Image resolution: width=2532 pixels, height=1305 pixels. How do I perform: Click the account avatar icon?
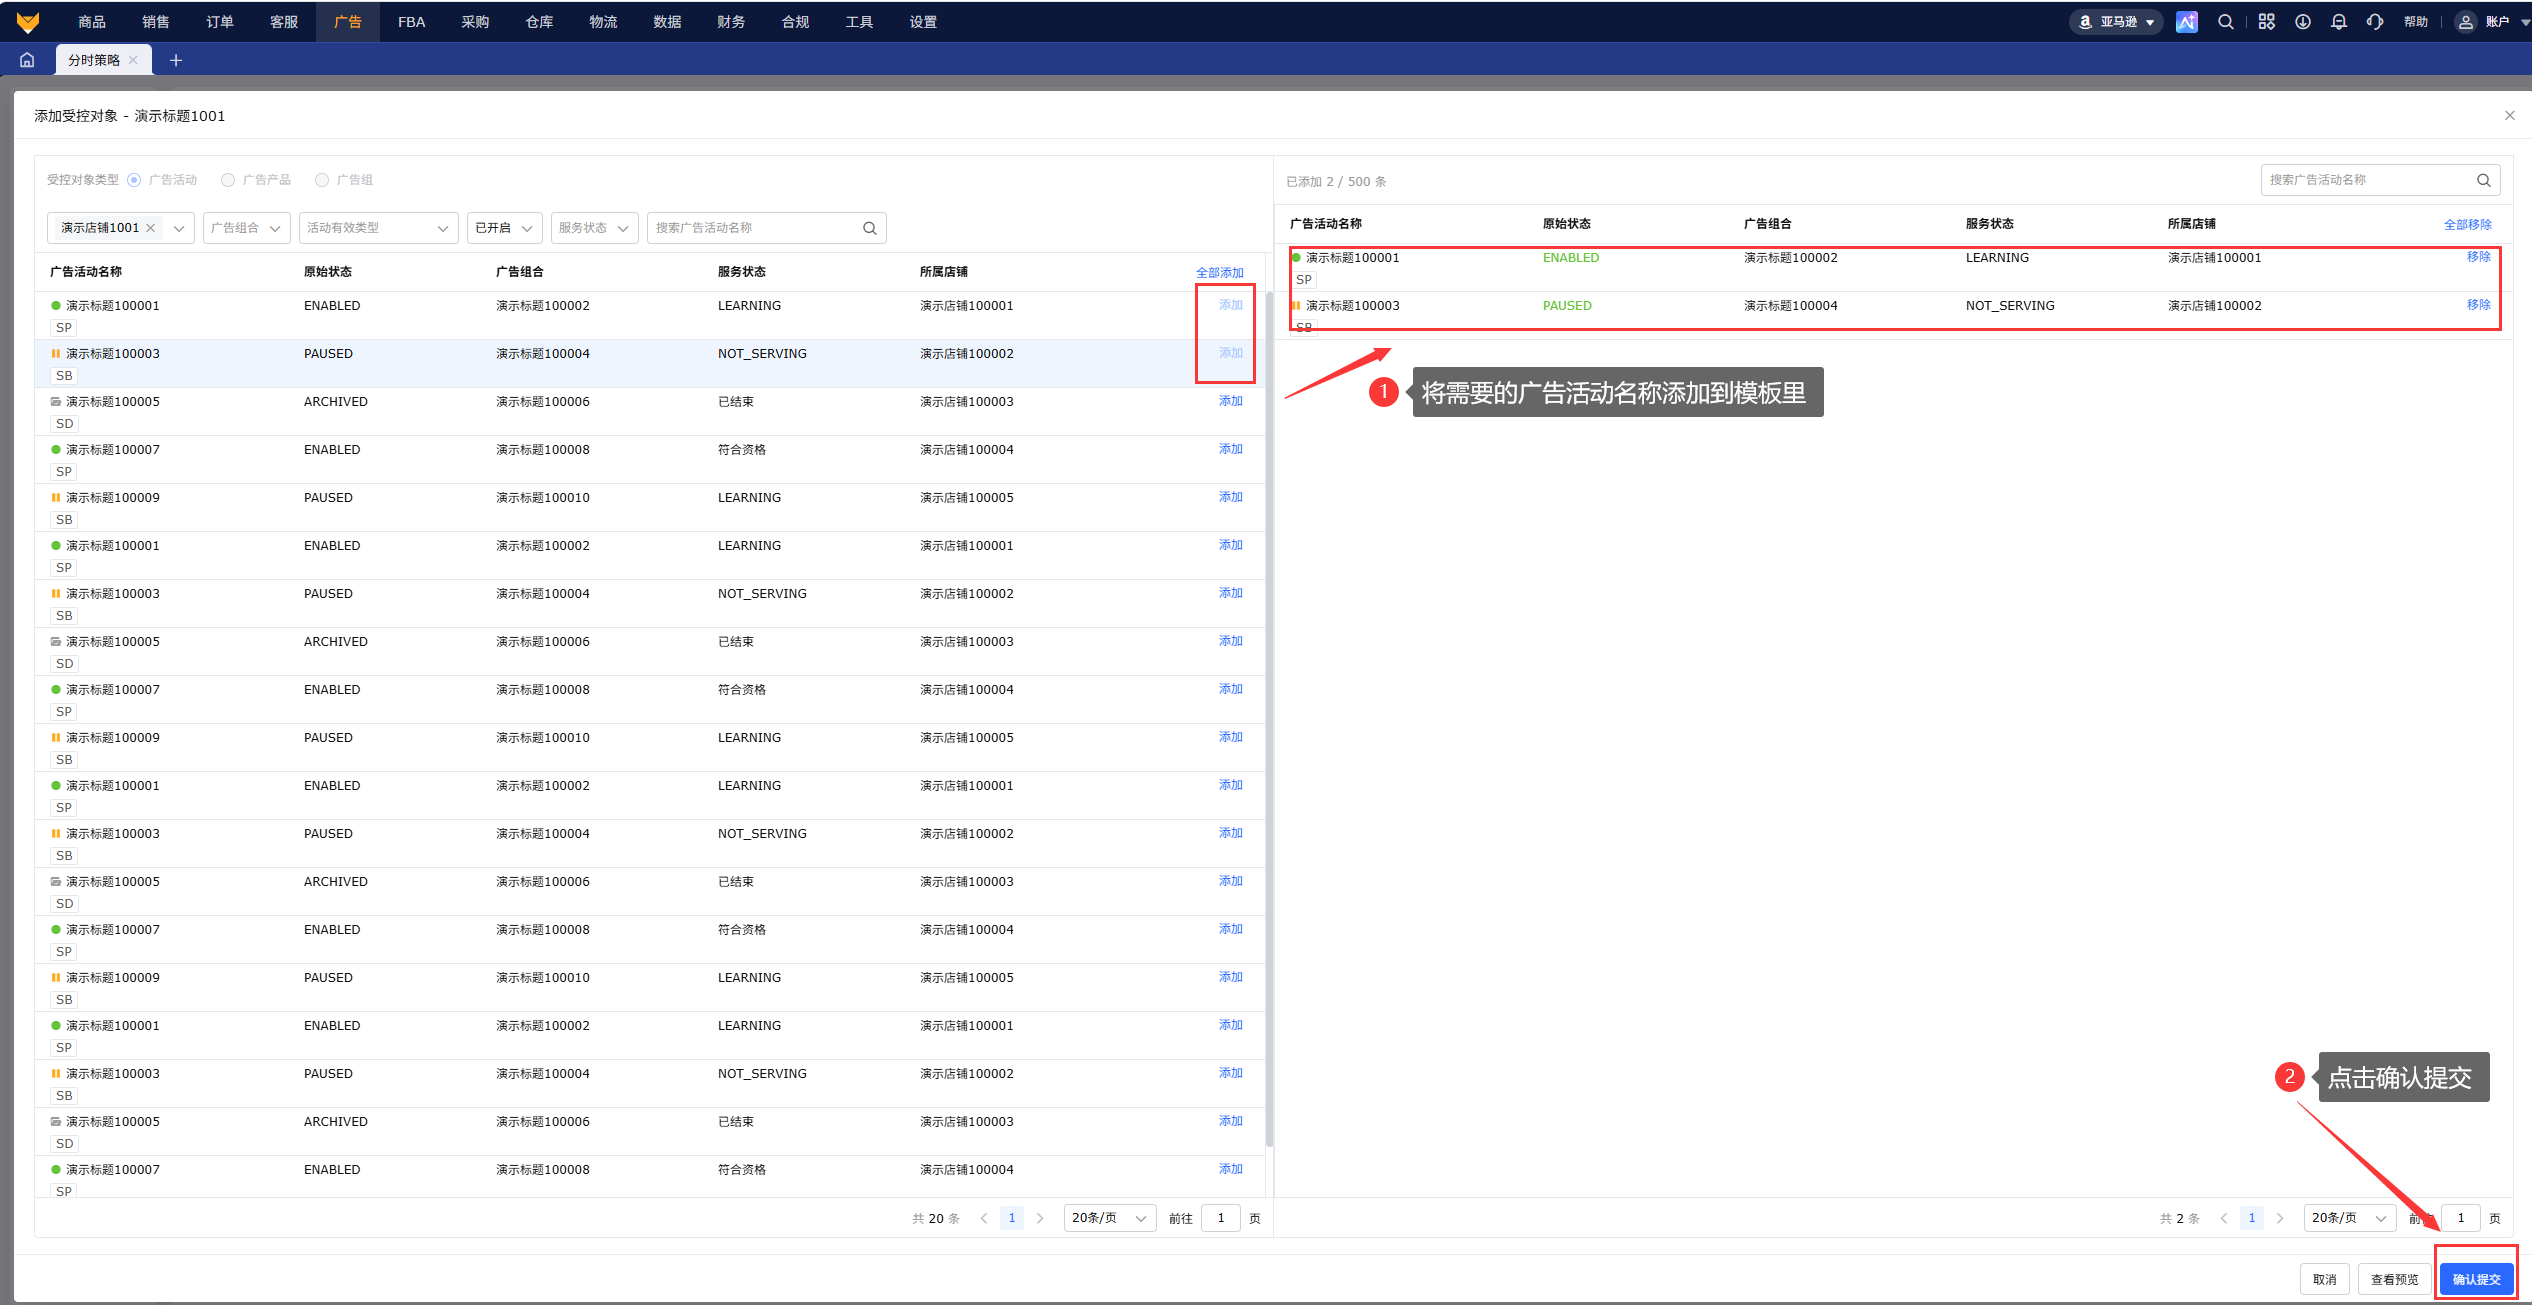pos(2466,21)
